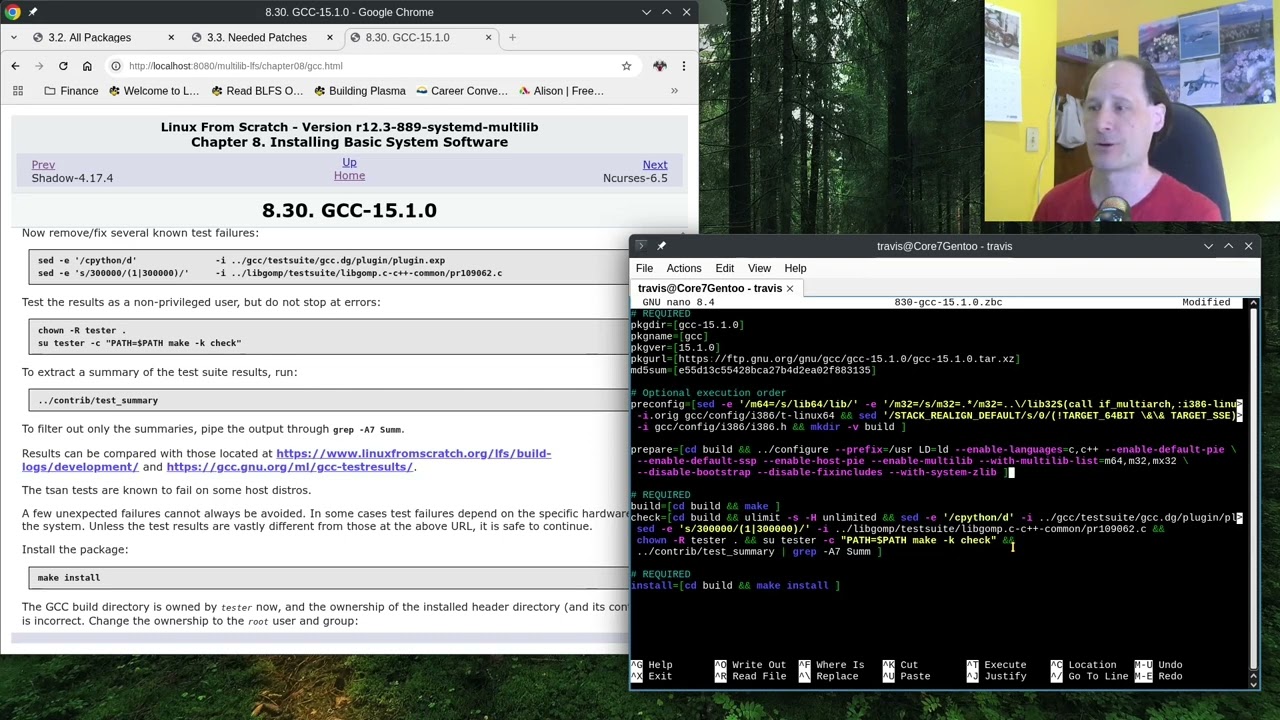Open the extension icon beside the bookmark star

(x=659, y=66)
